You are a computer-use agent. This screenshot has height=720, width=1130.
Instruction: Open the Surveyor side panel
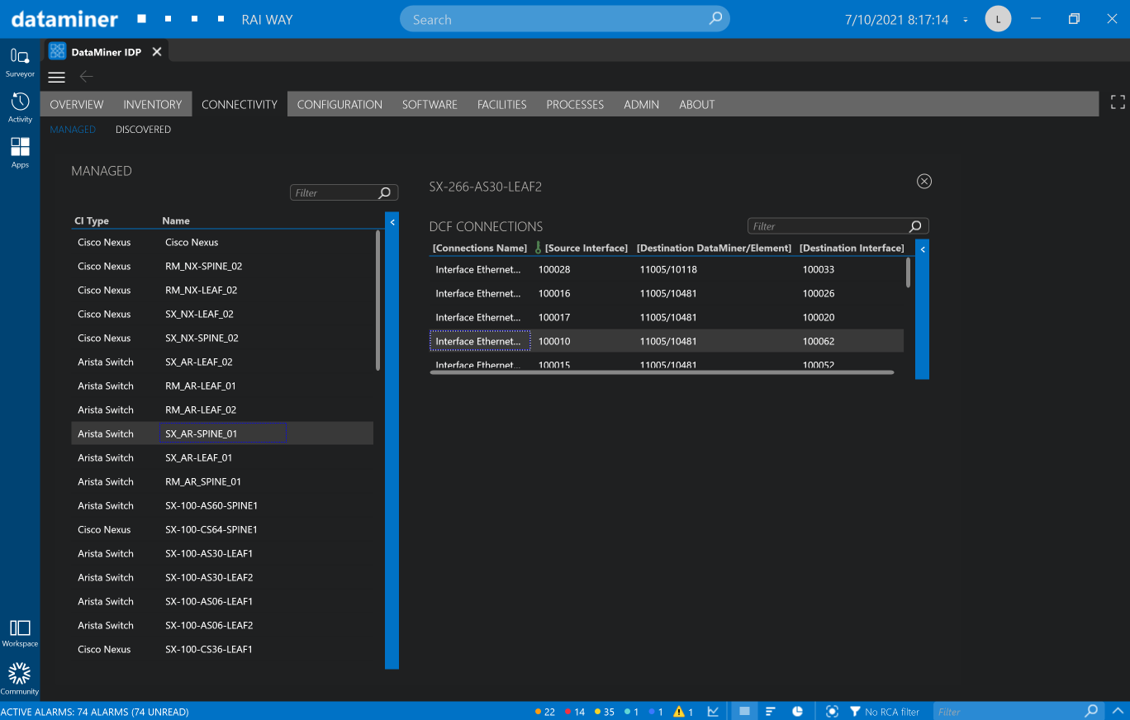[19, 62]
